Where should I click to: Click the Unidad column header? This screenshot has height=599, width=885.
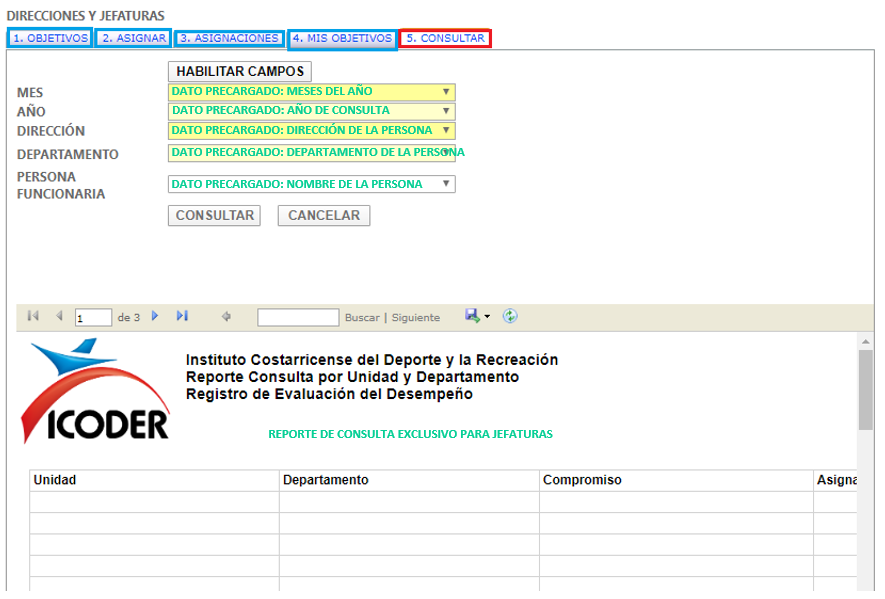coord(154,480)
